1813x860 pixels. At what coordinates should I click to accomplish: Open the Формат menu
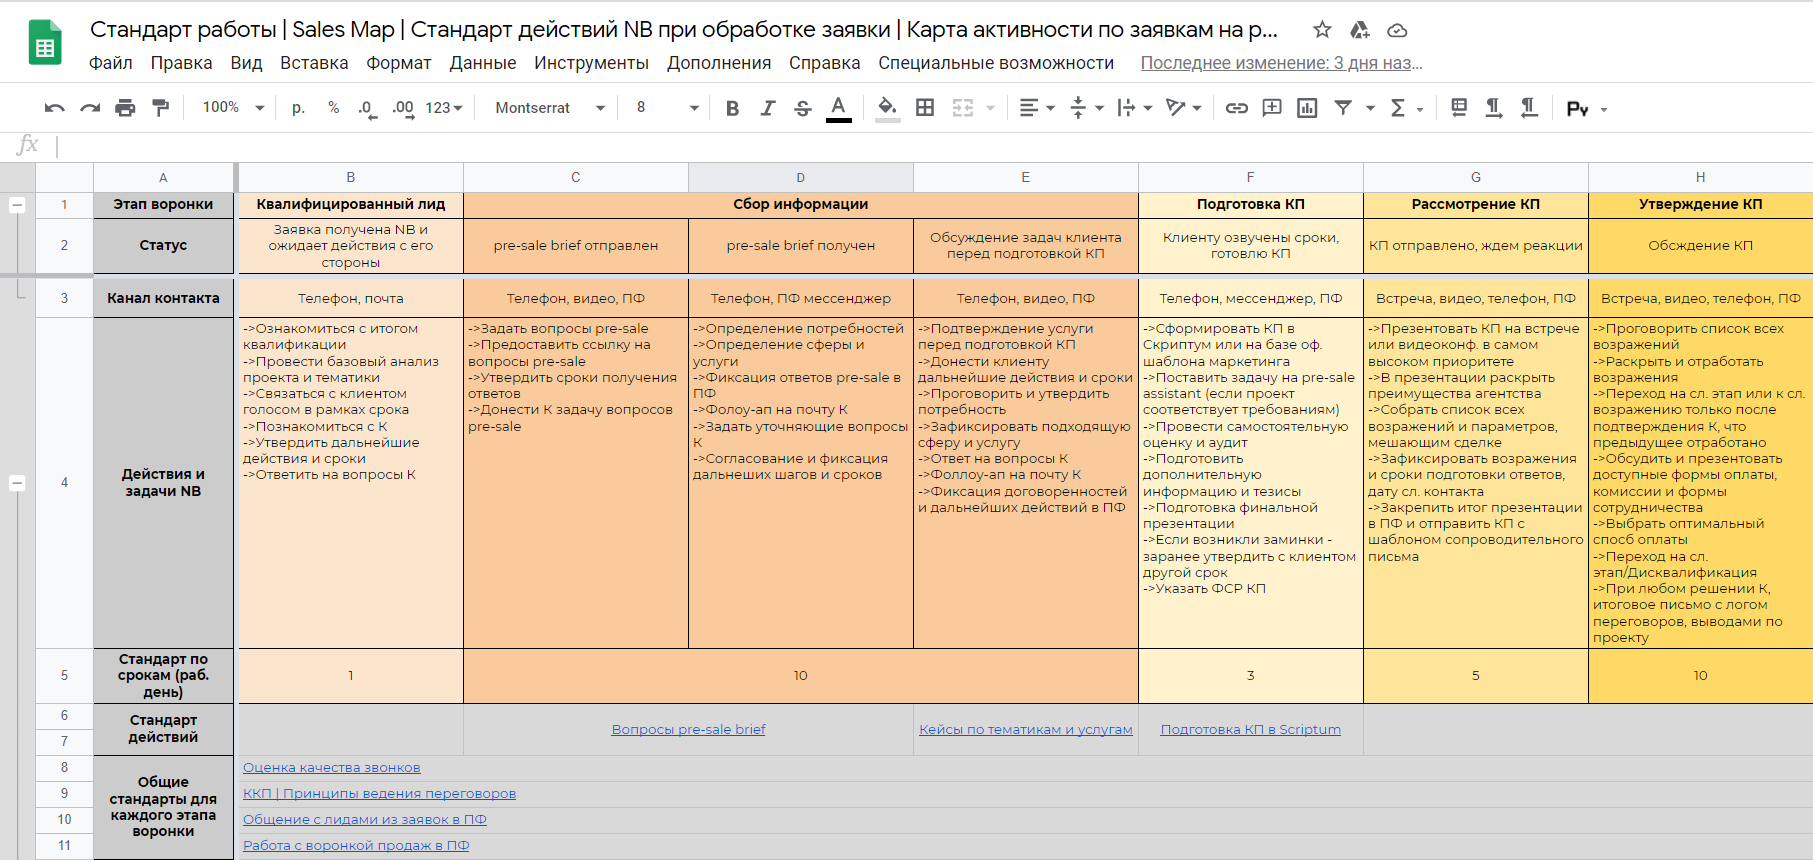point(399,63)
